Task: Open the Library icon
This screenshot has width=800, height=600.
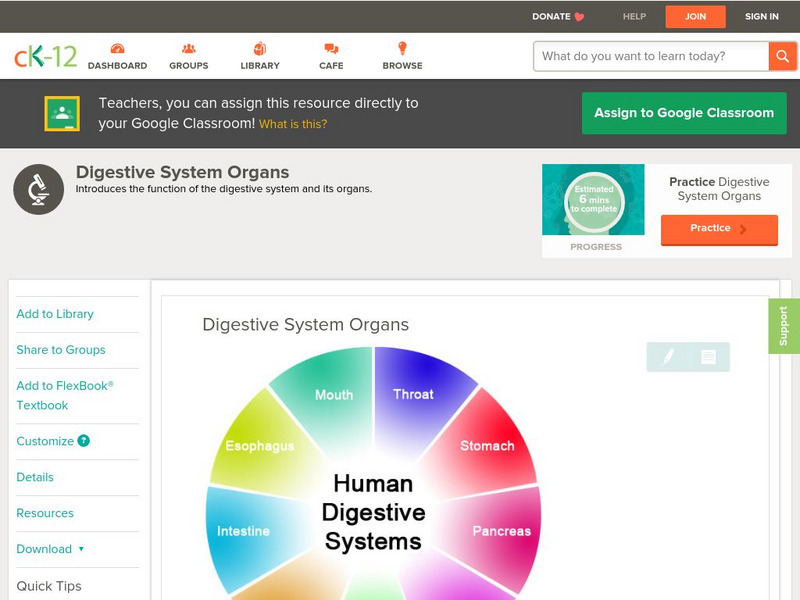Action: click(258, 48)
